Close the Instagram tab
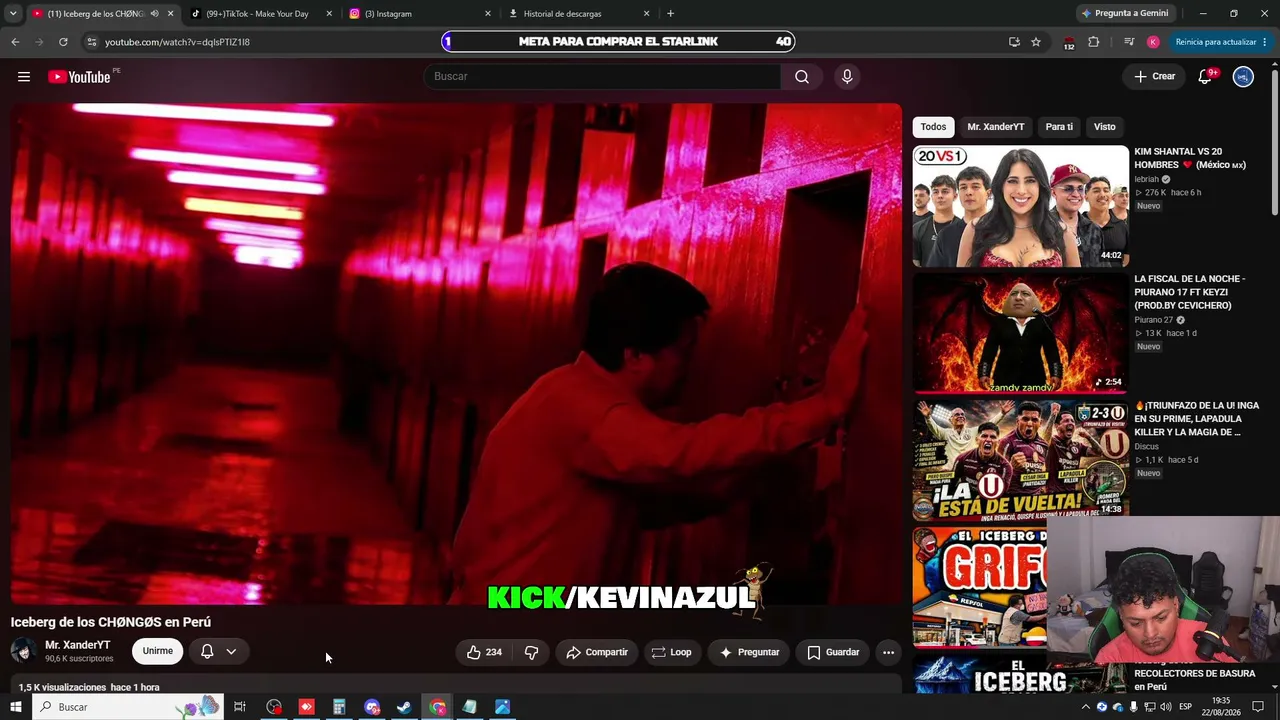Screen dimensions: 1280x720 [488, 14]
